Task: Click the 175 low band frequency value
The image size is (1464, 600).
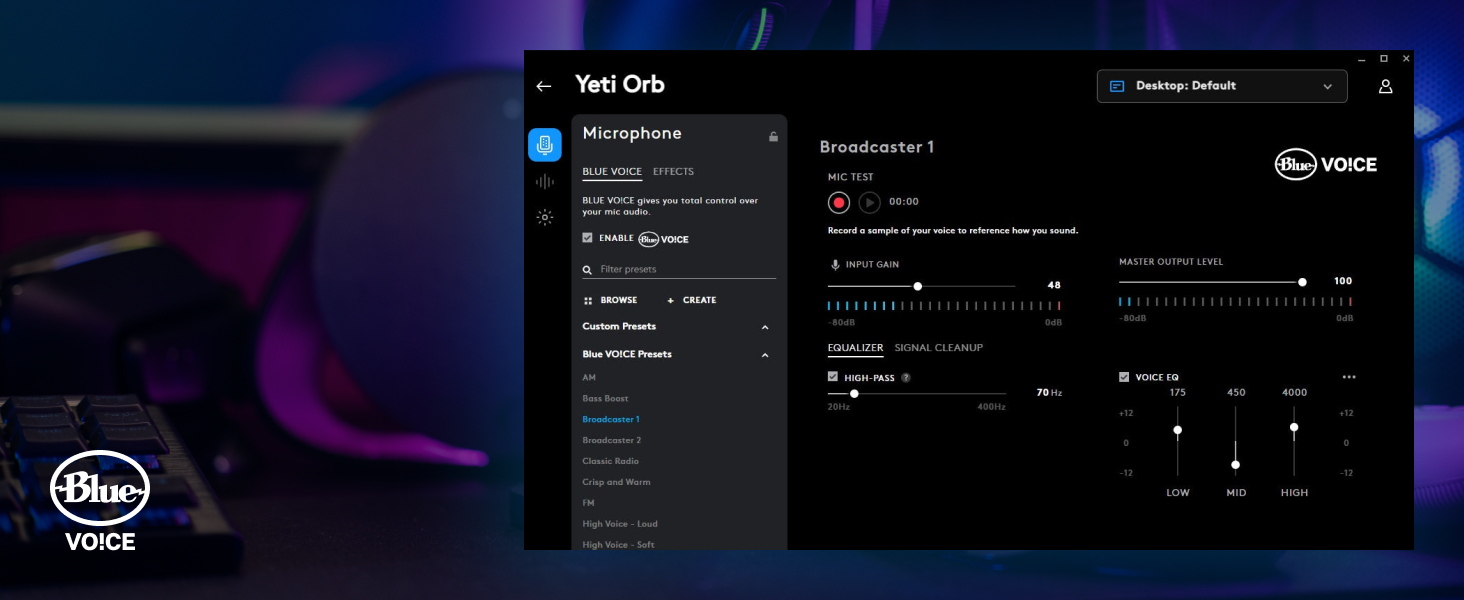Action: coord(1178,393)
